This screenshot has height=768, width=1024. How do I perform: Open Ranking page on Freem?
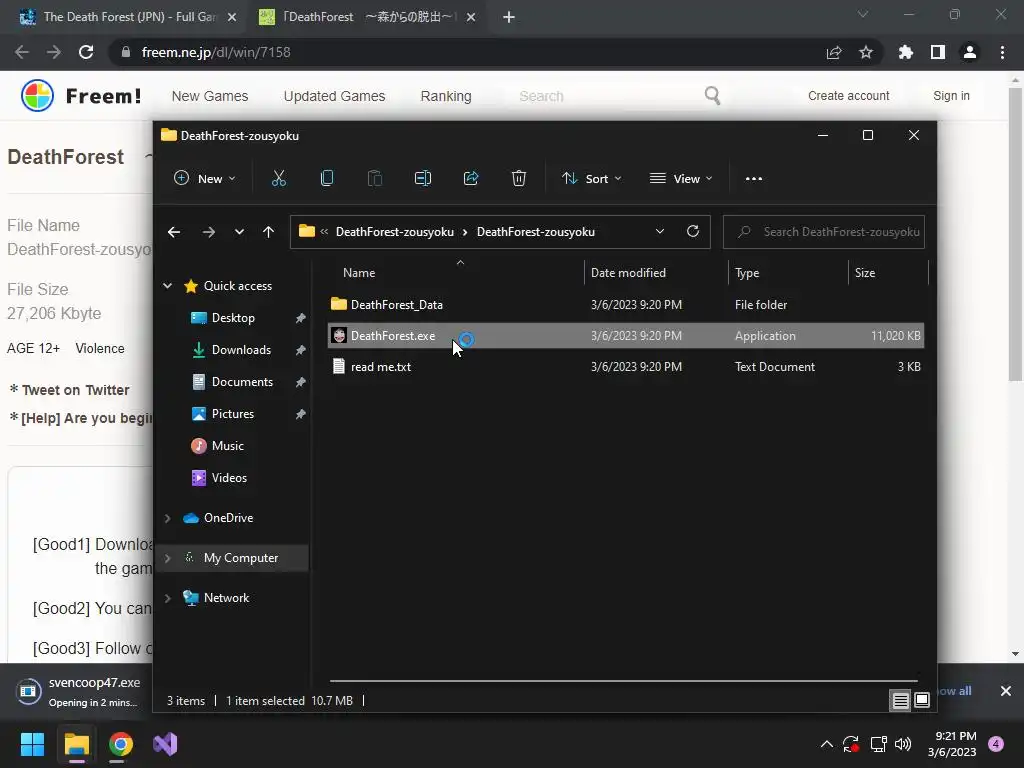[446, 96]
